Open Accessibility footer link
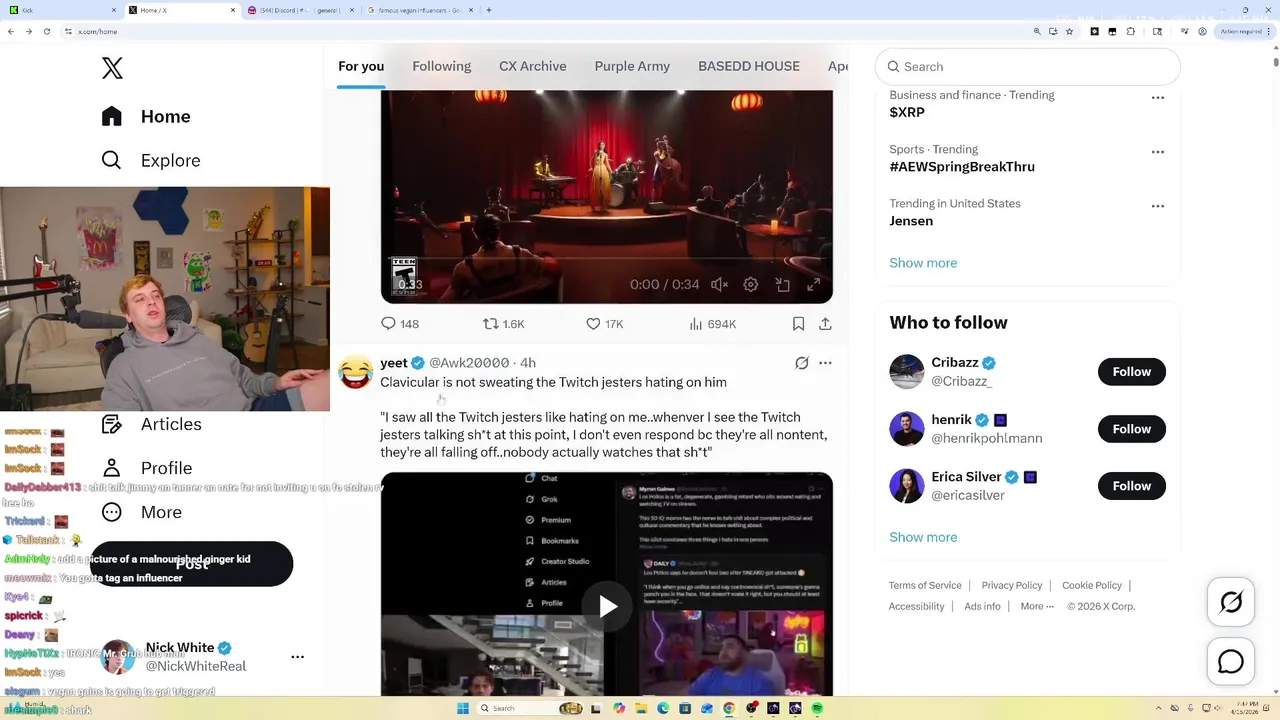 (x=916, y=607)
